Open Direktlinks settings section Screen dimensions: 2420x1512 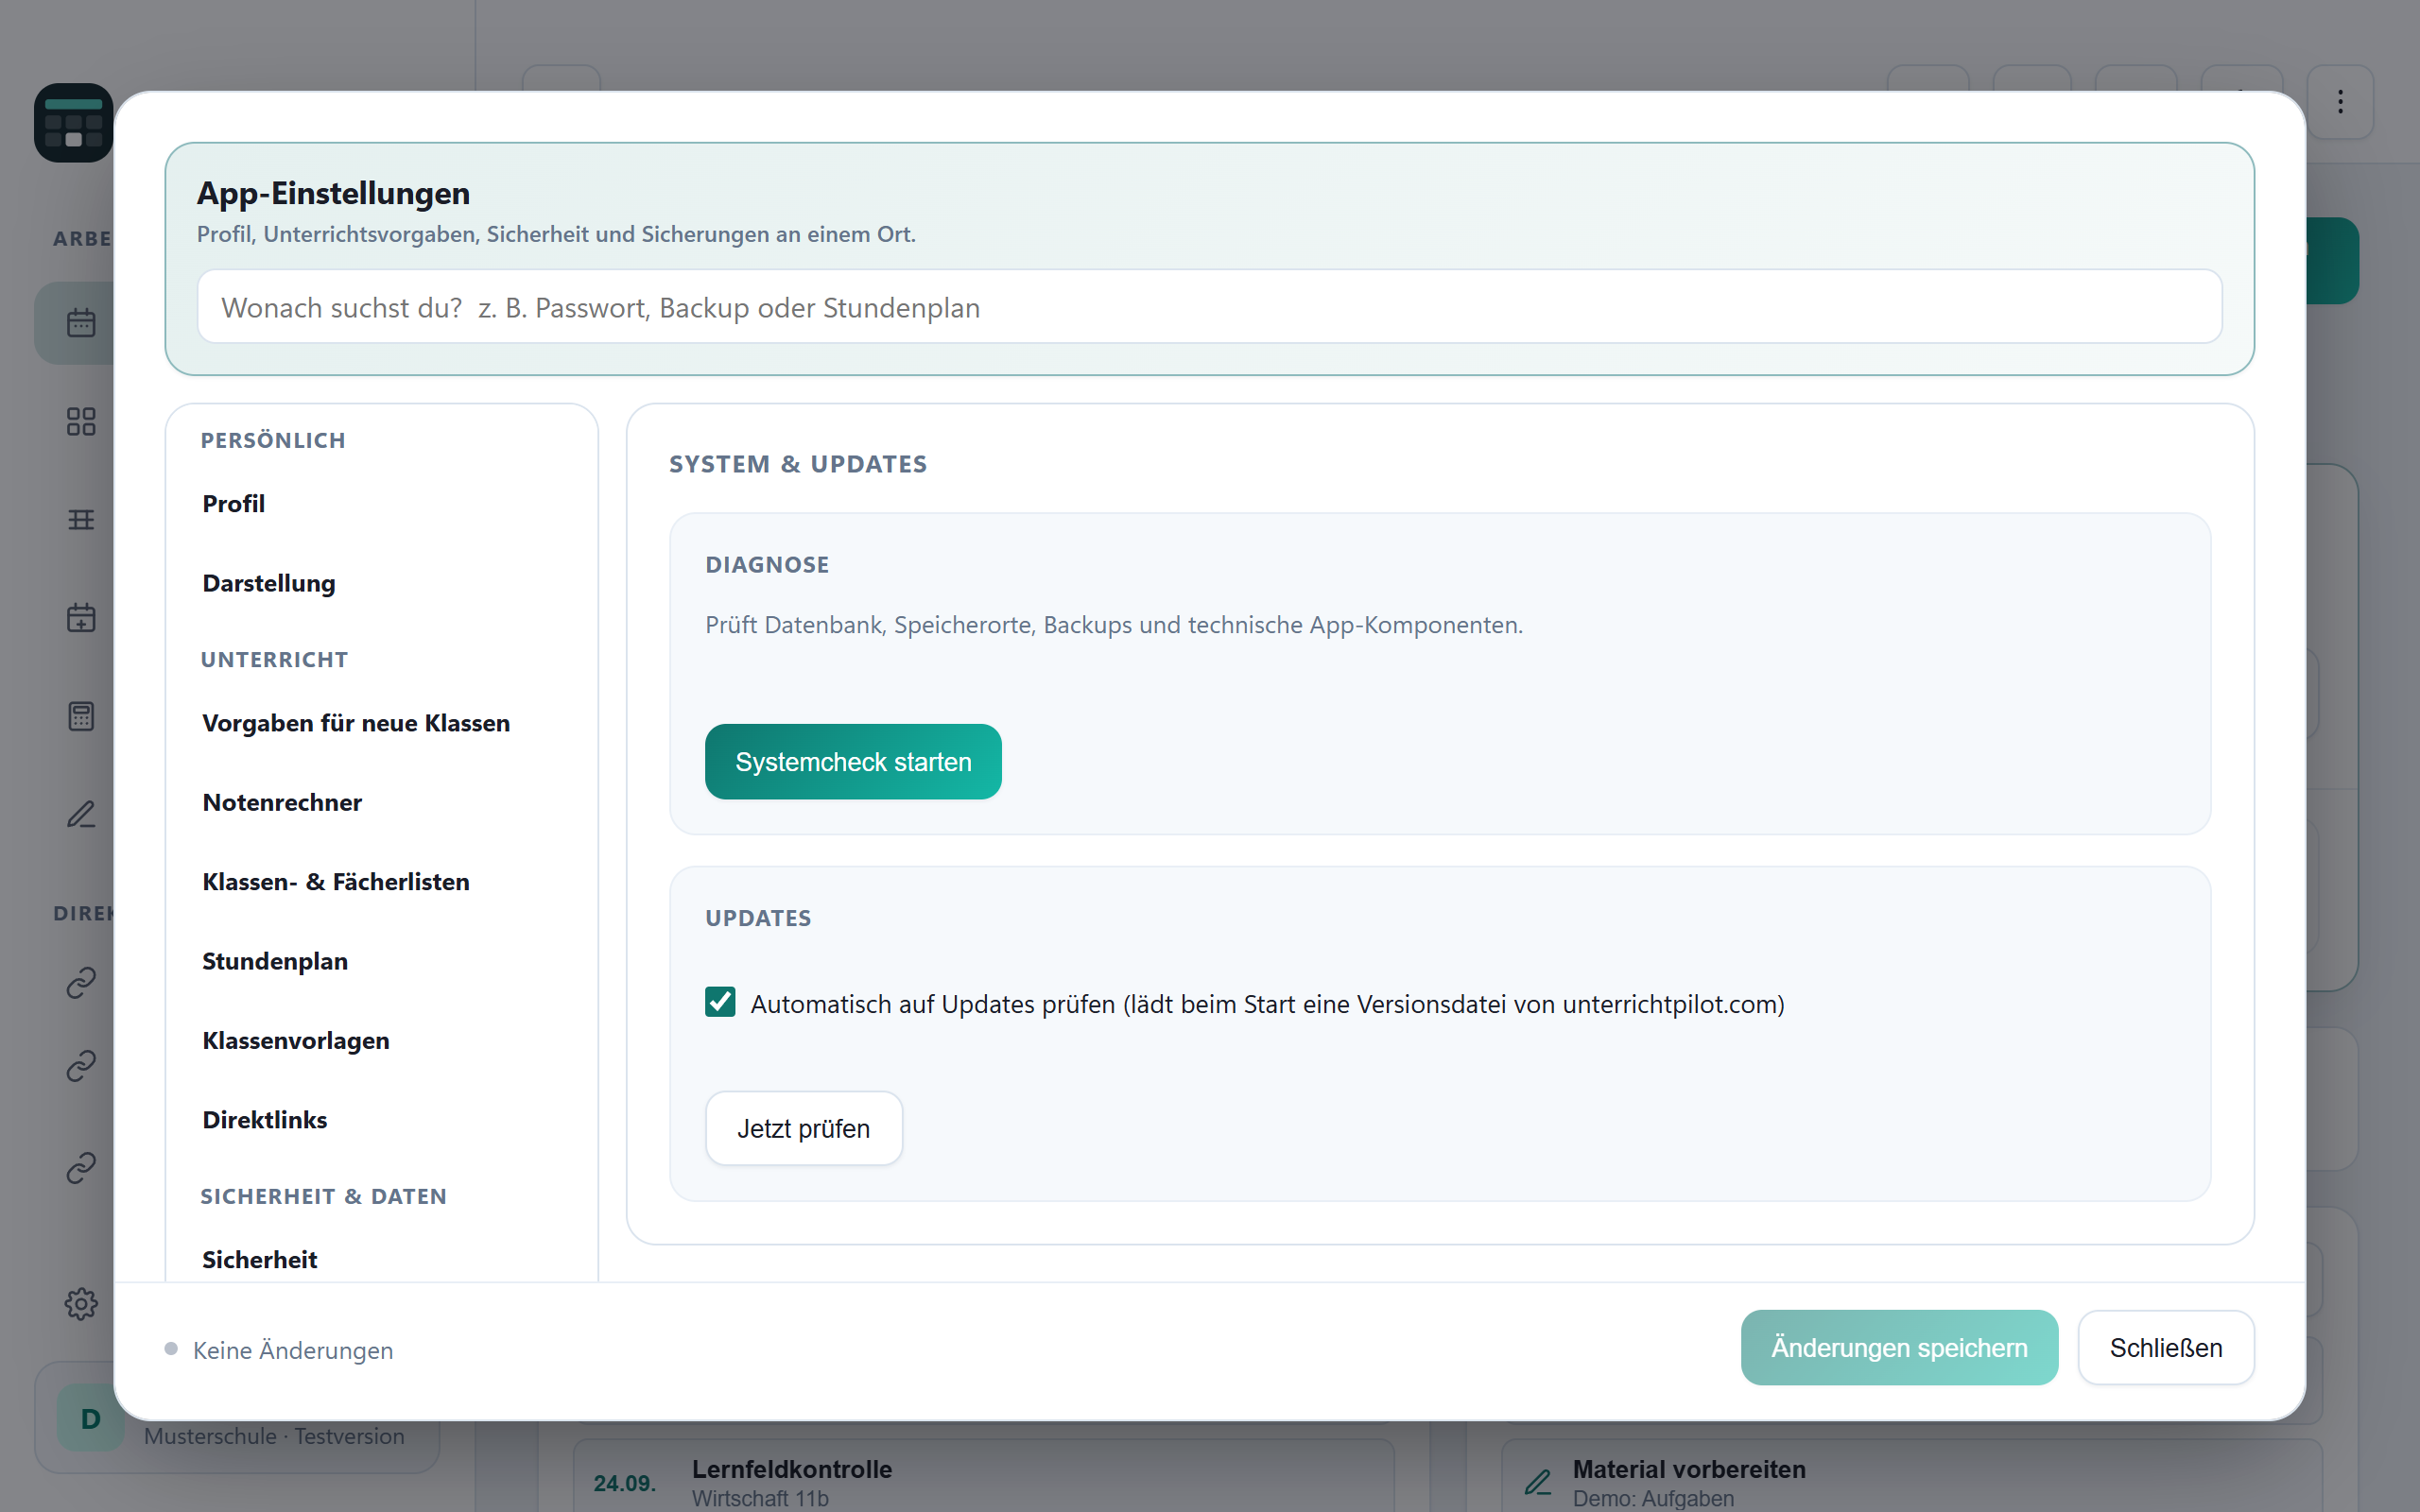point(382,1120)
